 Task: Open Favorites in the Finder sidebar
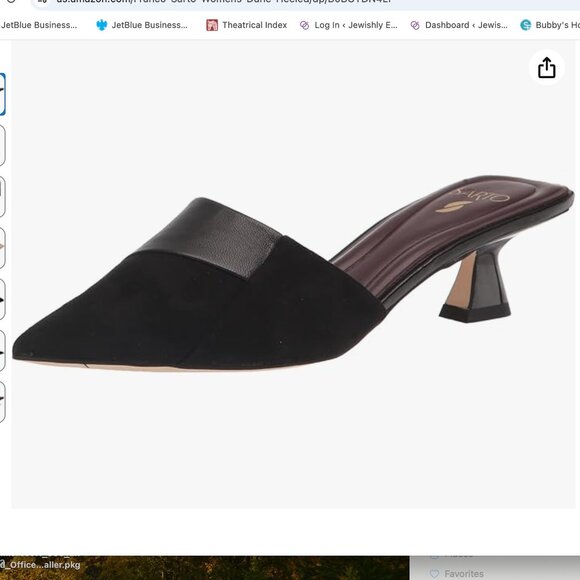click(x=457, y=574)
